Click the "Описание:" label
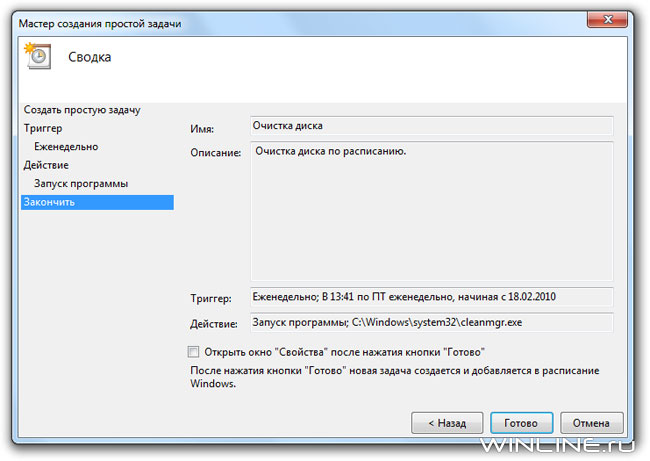650x461 pixels. click(x=216, y=153)
